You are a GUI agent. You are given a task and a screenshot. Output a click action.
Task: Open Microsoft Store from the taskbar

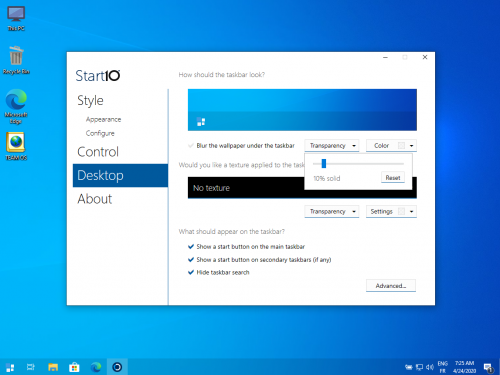click(74, 367)
